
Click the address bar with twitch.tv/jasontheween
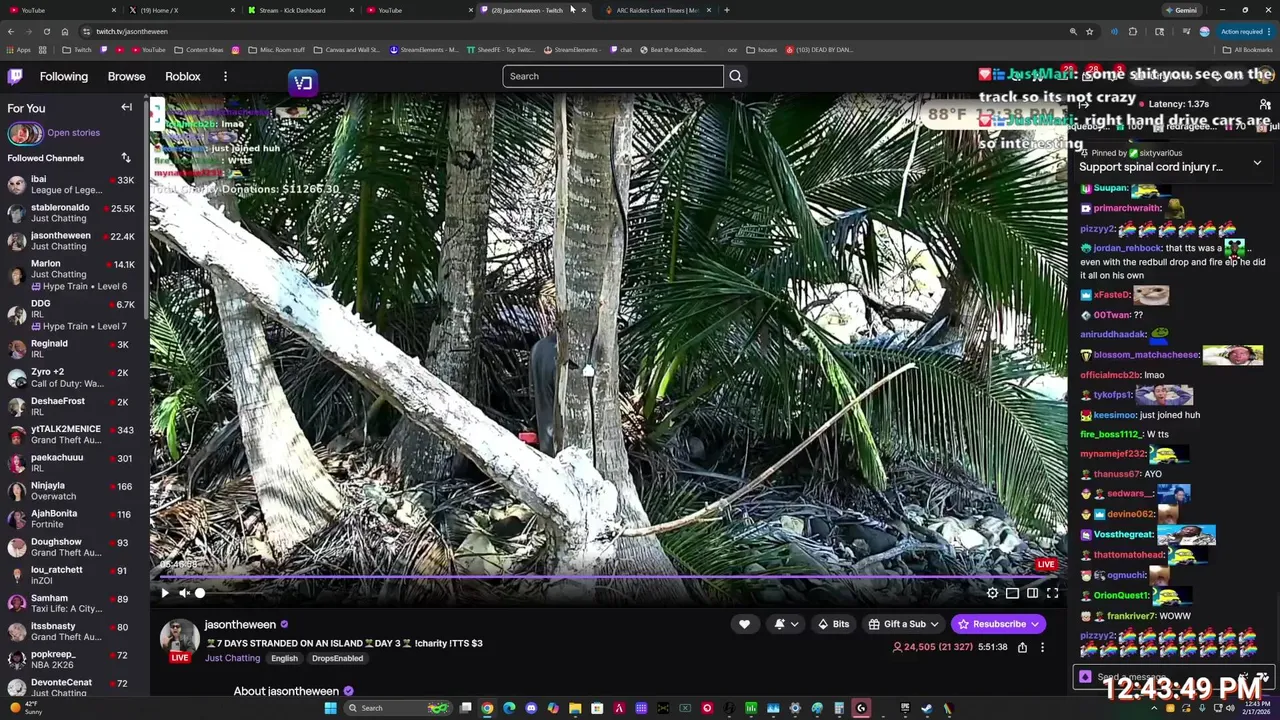(570, 31)
